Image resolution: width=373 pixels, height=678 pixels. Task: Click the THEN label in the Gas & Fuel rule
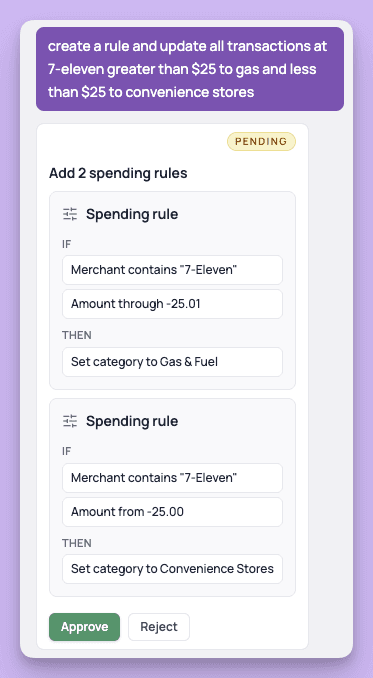77,335
